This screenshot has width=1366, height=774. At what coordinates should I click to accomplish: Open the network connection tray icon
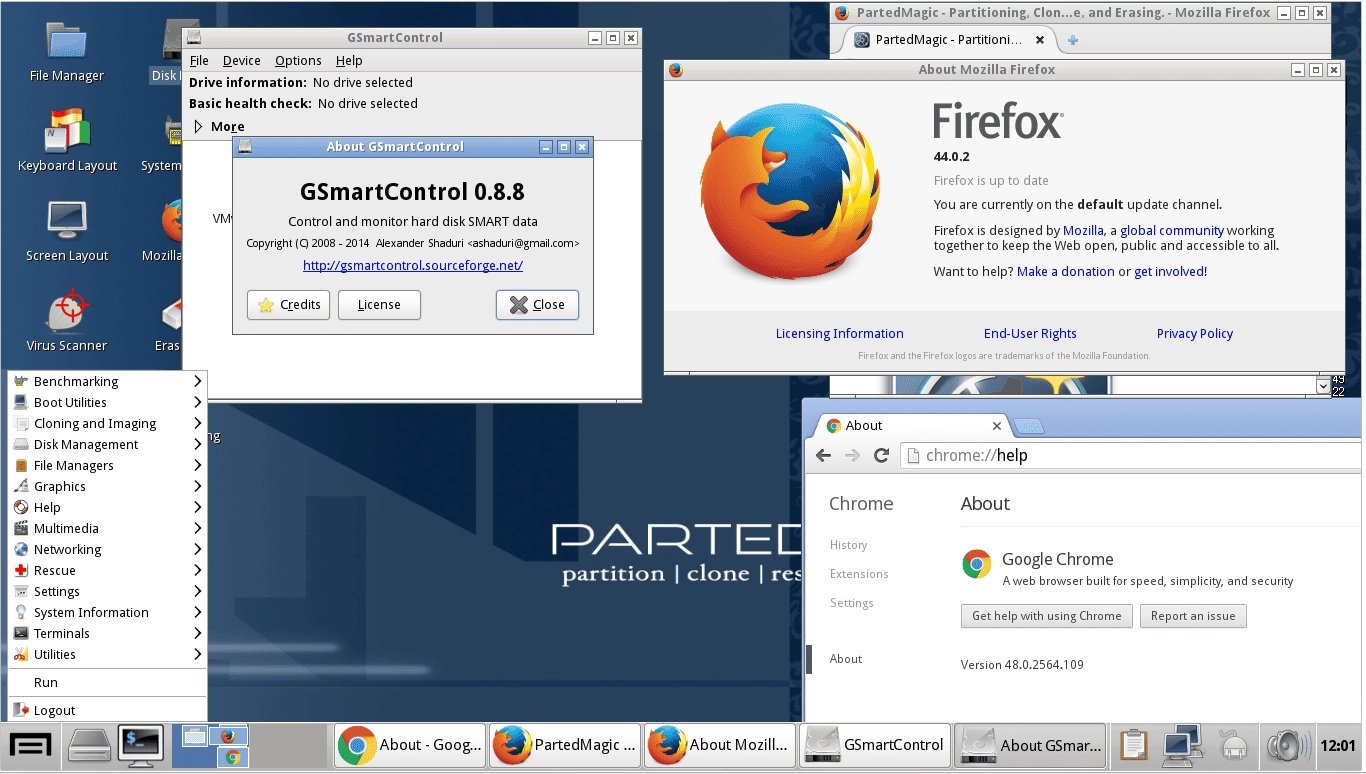point(1182,745)
